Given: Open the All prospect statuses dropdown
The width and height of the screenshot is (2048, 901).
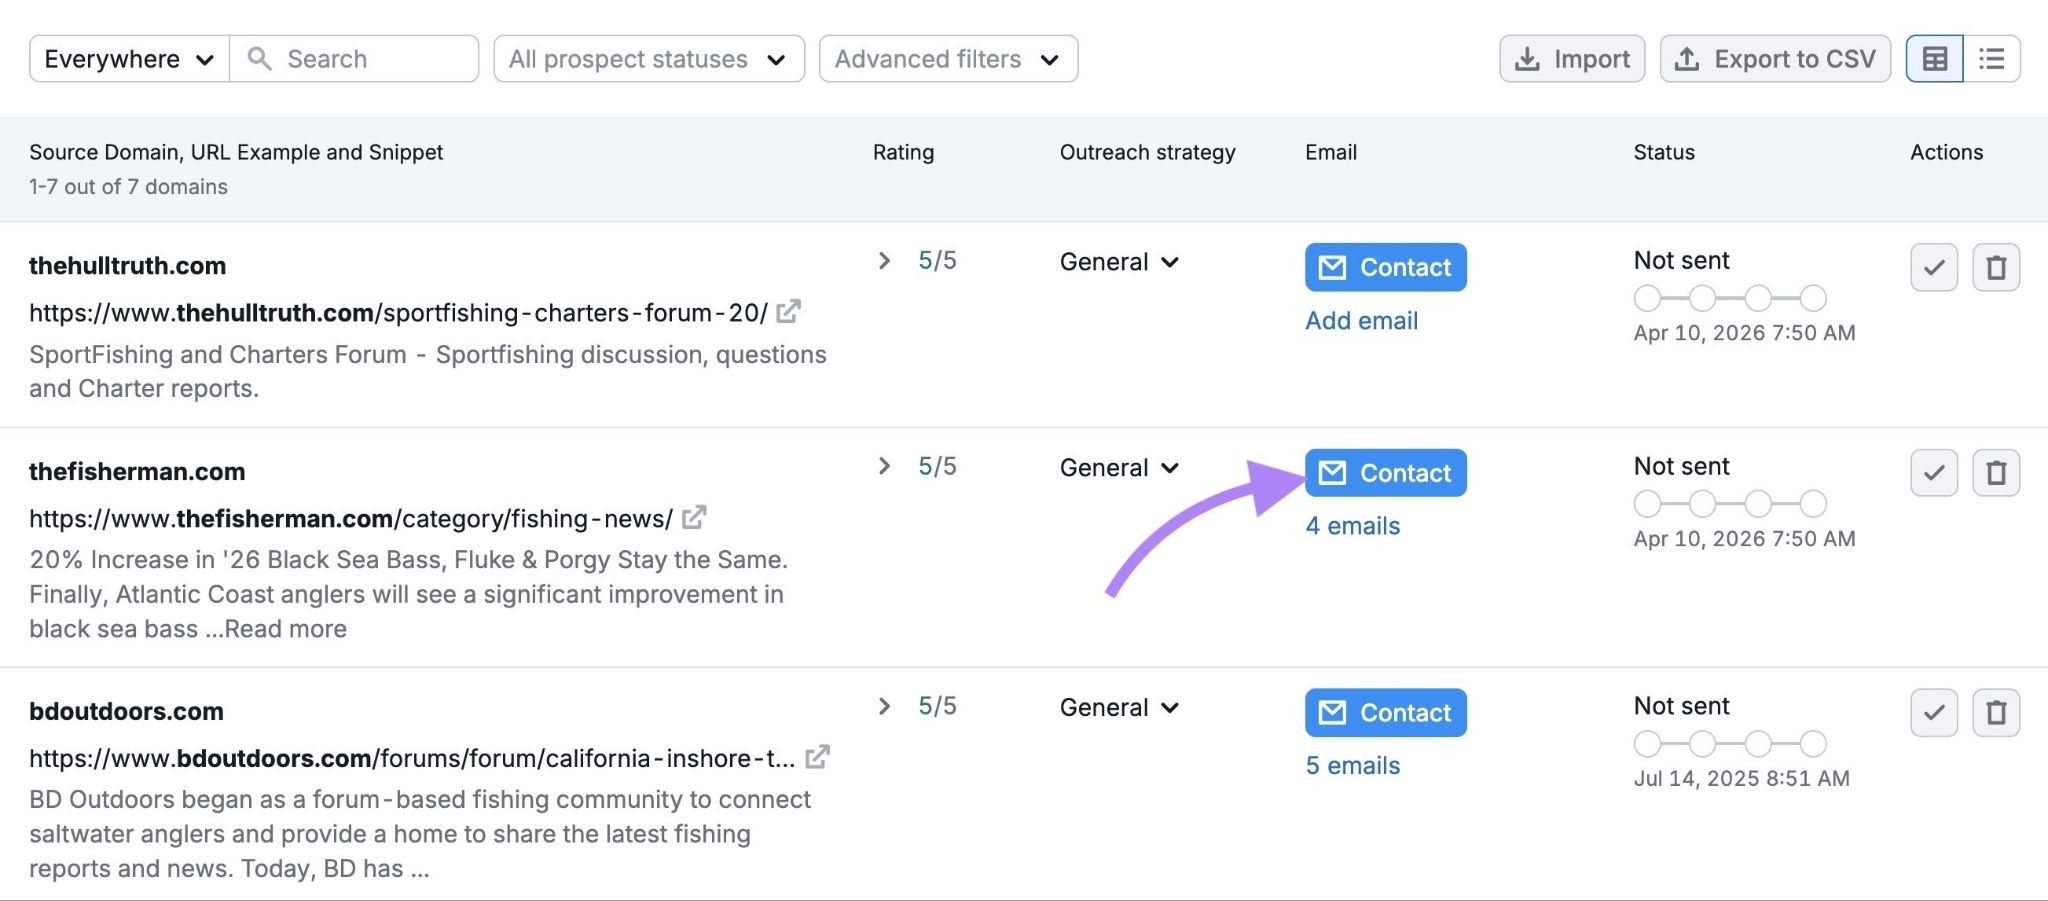Looking at the screenshot, I should click(x=648, y=59).
